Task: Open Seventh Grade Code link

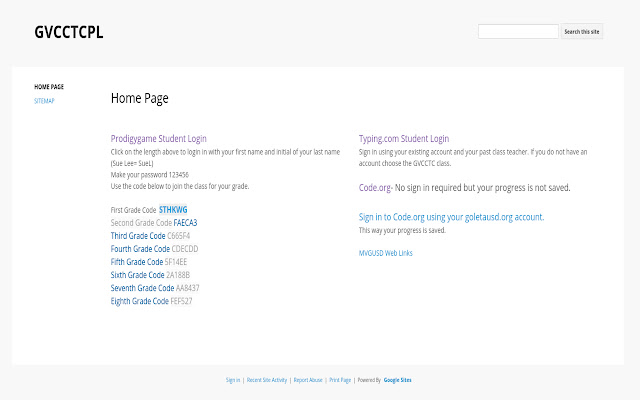Action: pyautogui.click(x=142, y=288)
